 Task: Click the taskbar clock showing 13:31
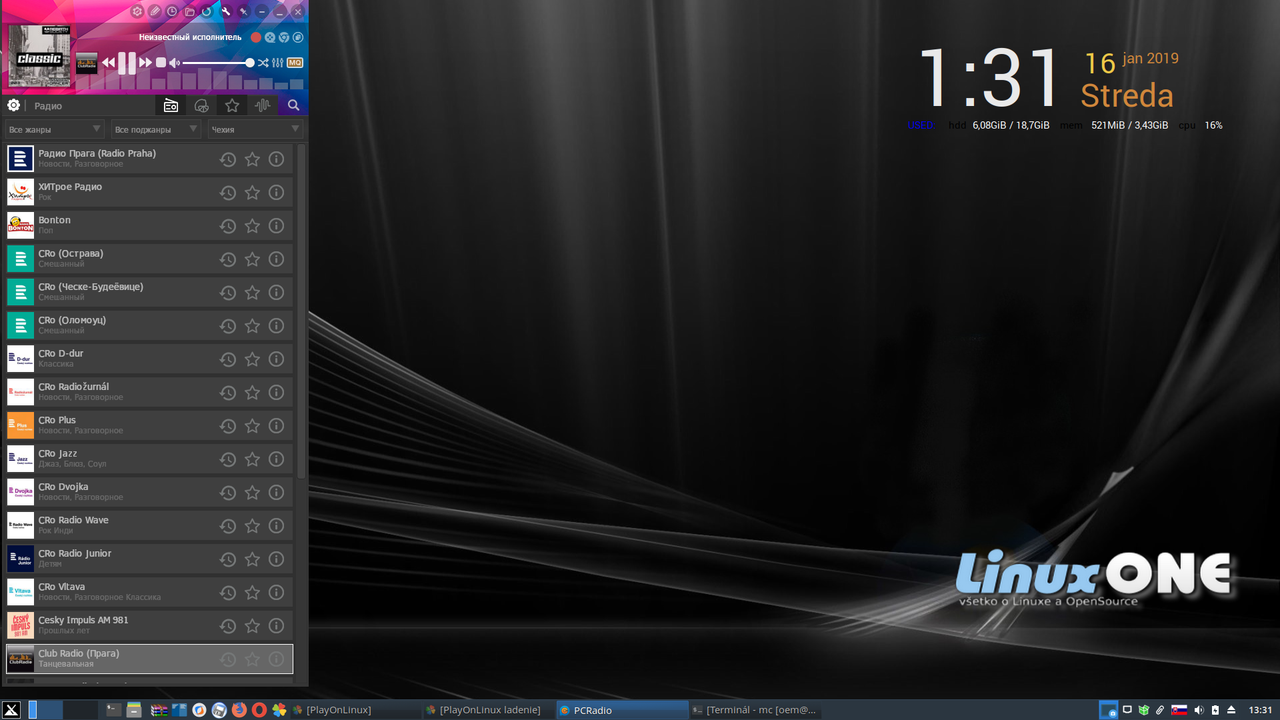click(x=1261, y=710)
